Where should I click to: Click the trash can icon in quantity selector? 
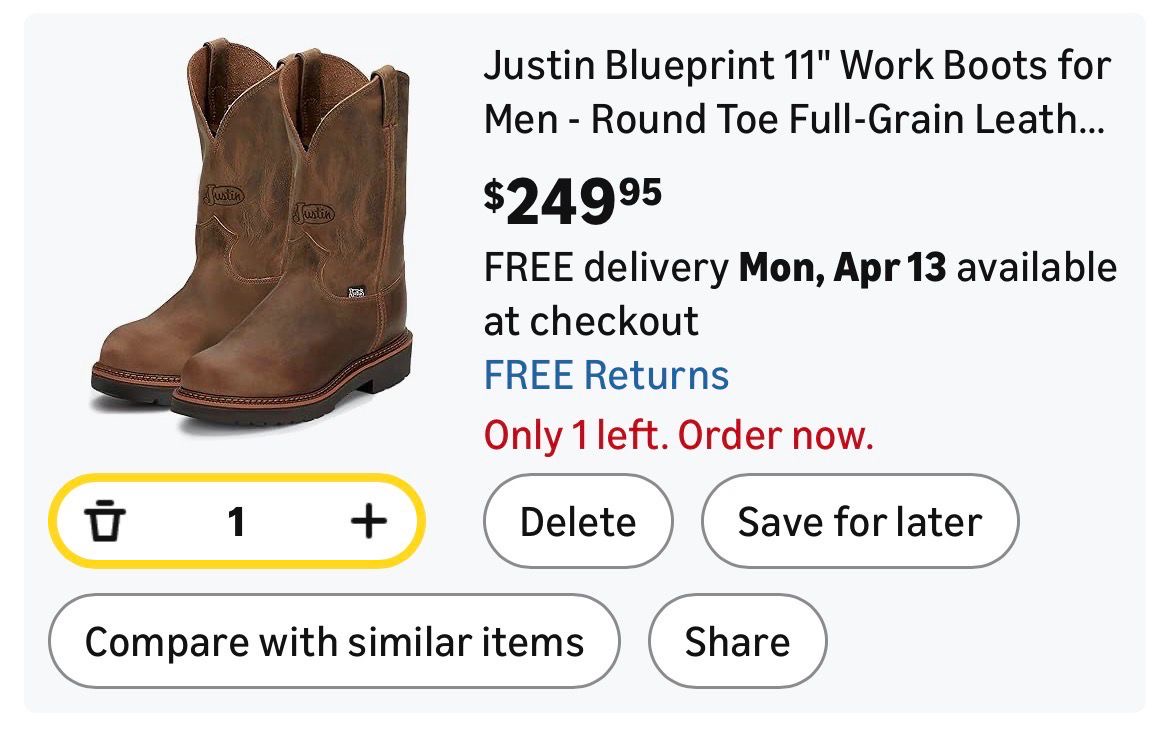103,521
